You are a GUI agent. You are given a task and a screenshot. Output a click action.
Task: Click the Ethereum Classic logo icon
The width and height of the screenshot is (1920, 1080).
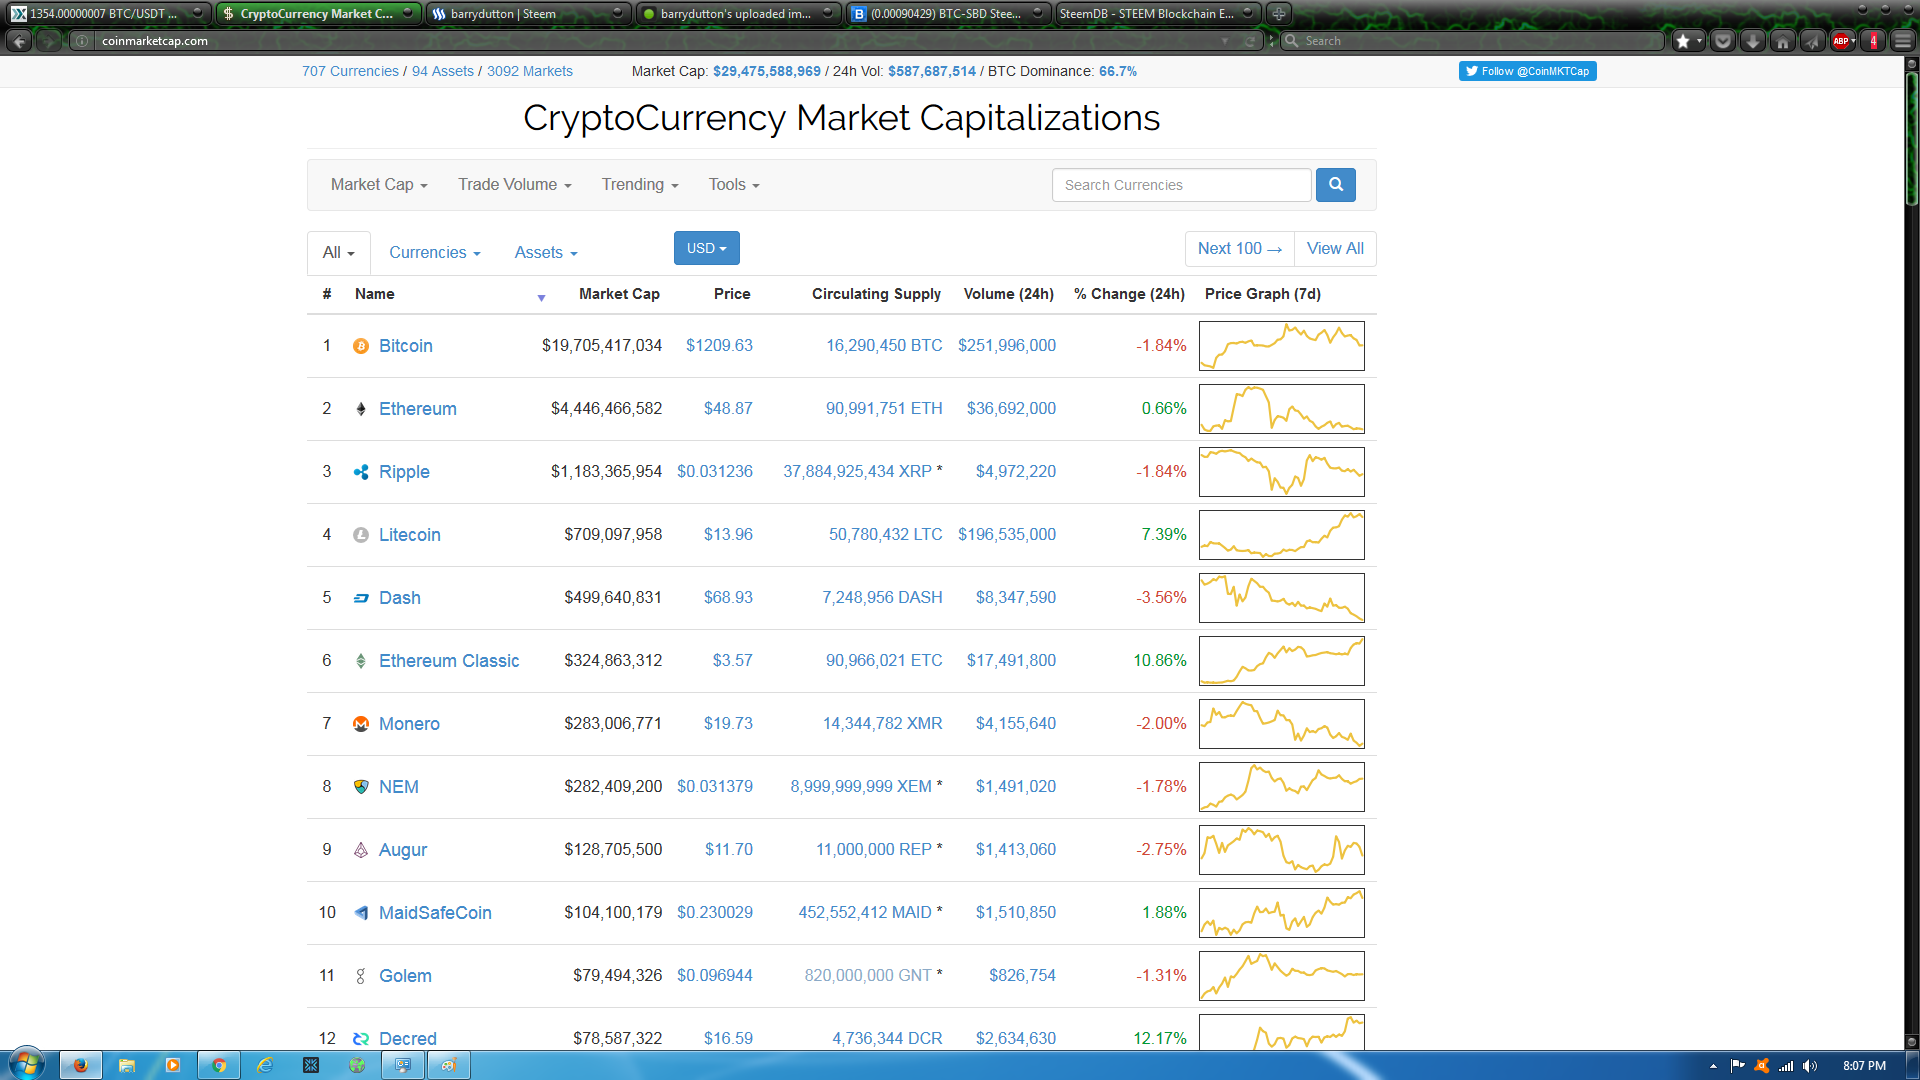coord(361,661)
